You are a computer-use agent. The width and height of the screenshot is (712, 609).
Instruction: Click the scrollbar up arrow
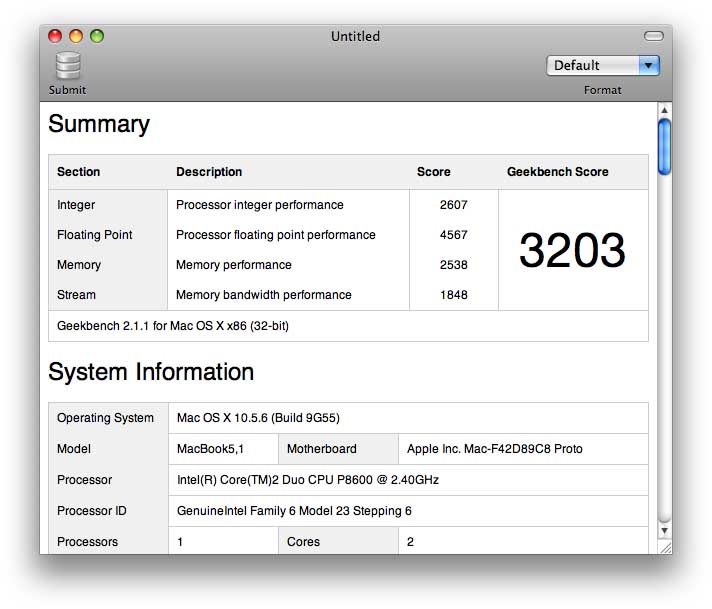click(x=664, y=109)
